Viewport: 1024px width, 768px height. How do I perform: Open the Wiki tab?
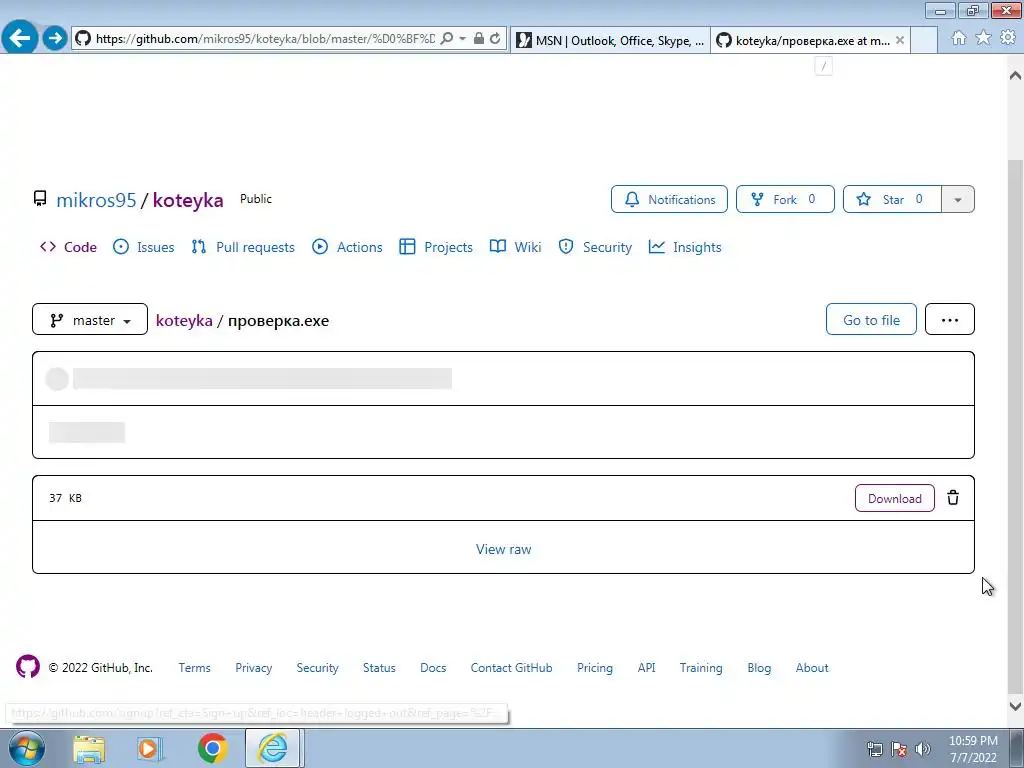[x=515, y=247]
